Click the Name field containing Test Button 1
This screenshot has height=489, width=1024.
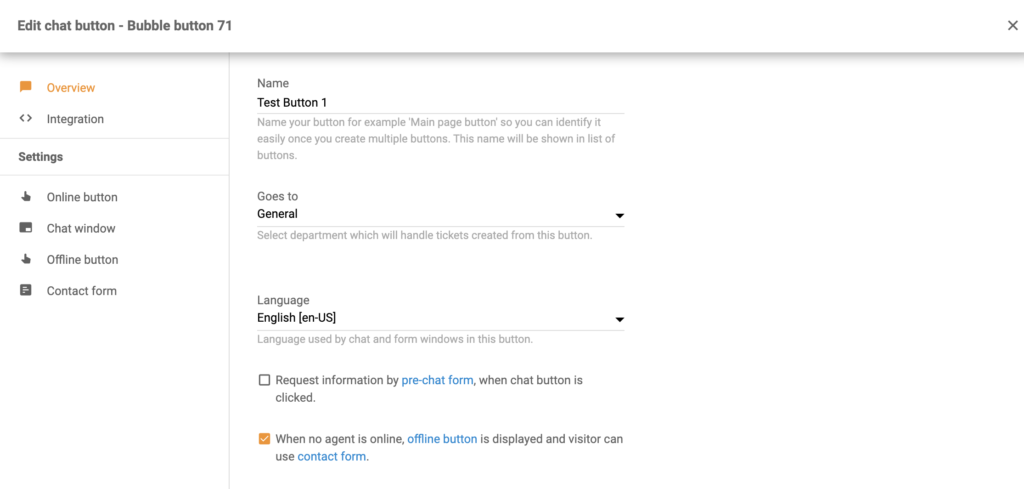click(x=440, y=102)
